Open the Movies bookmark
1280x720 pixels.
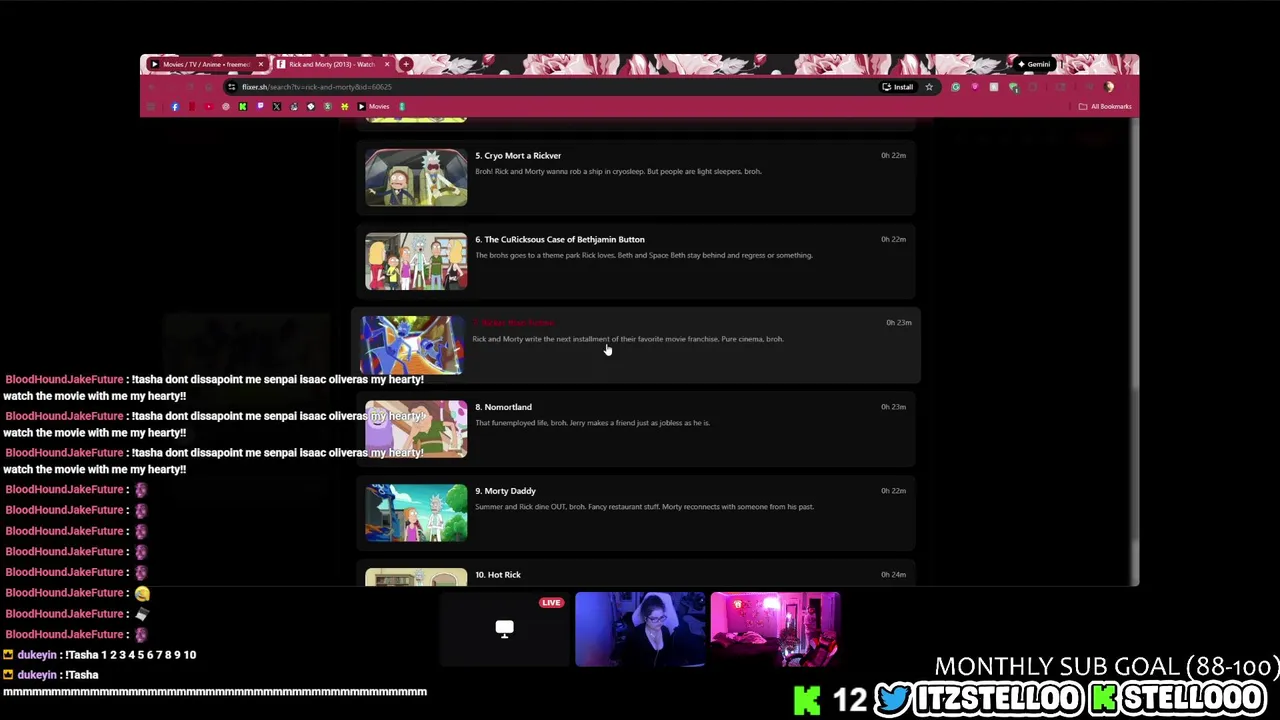tap(372, 106)
